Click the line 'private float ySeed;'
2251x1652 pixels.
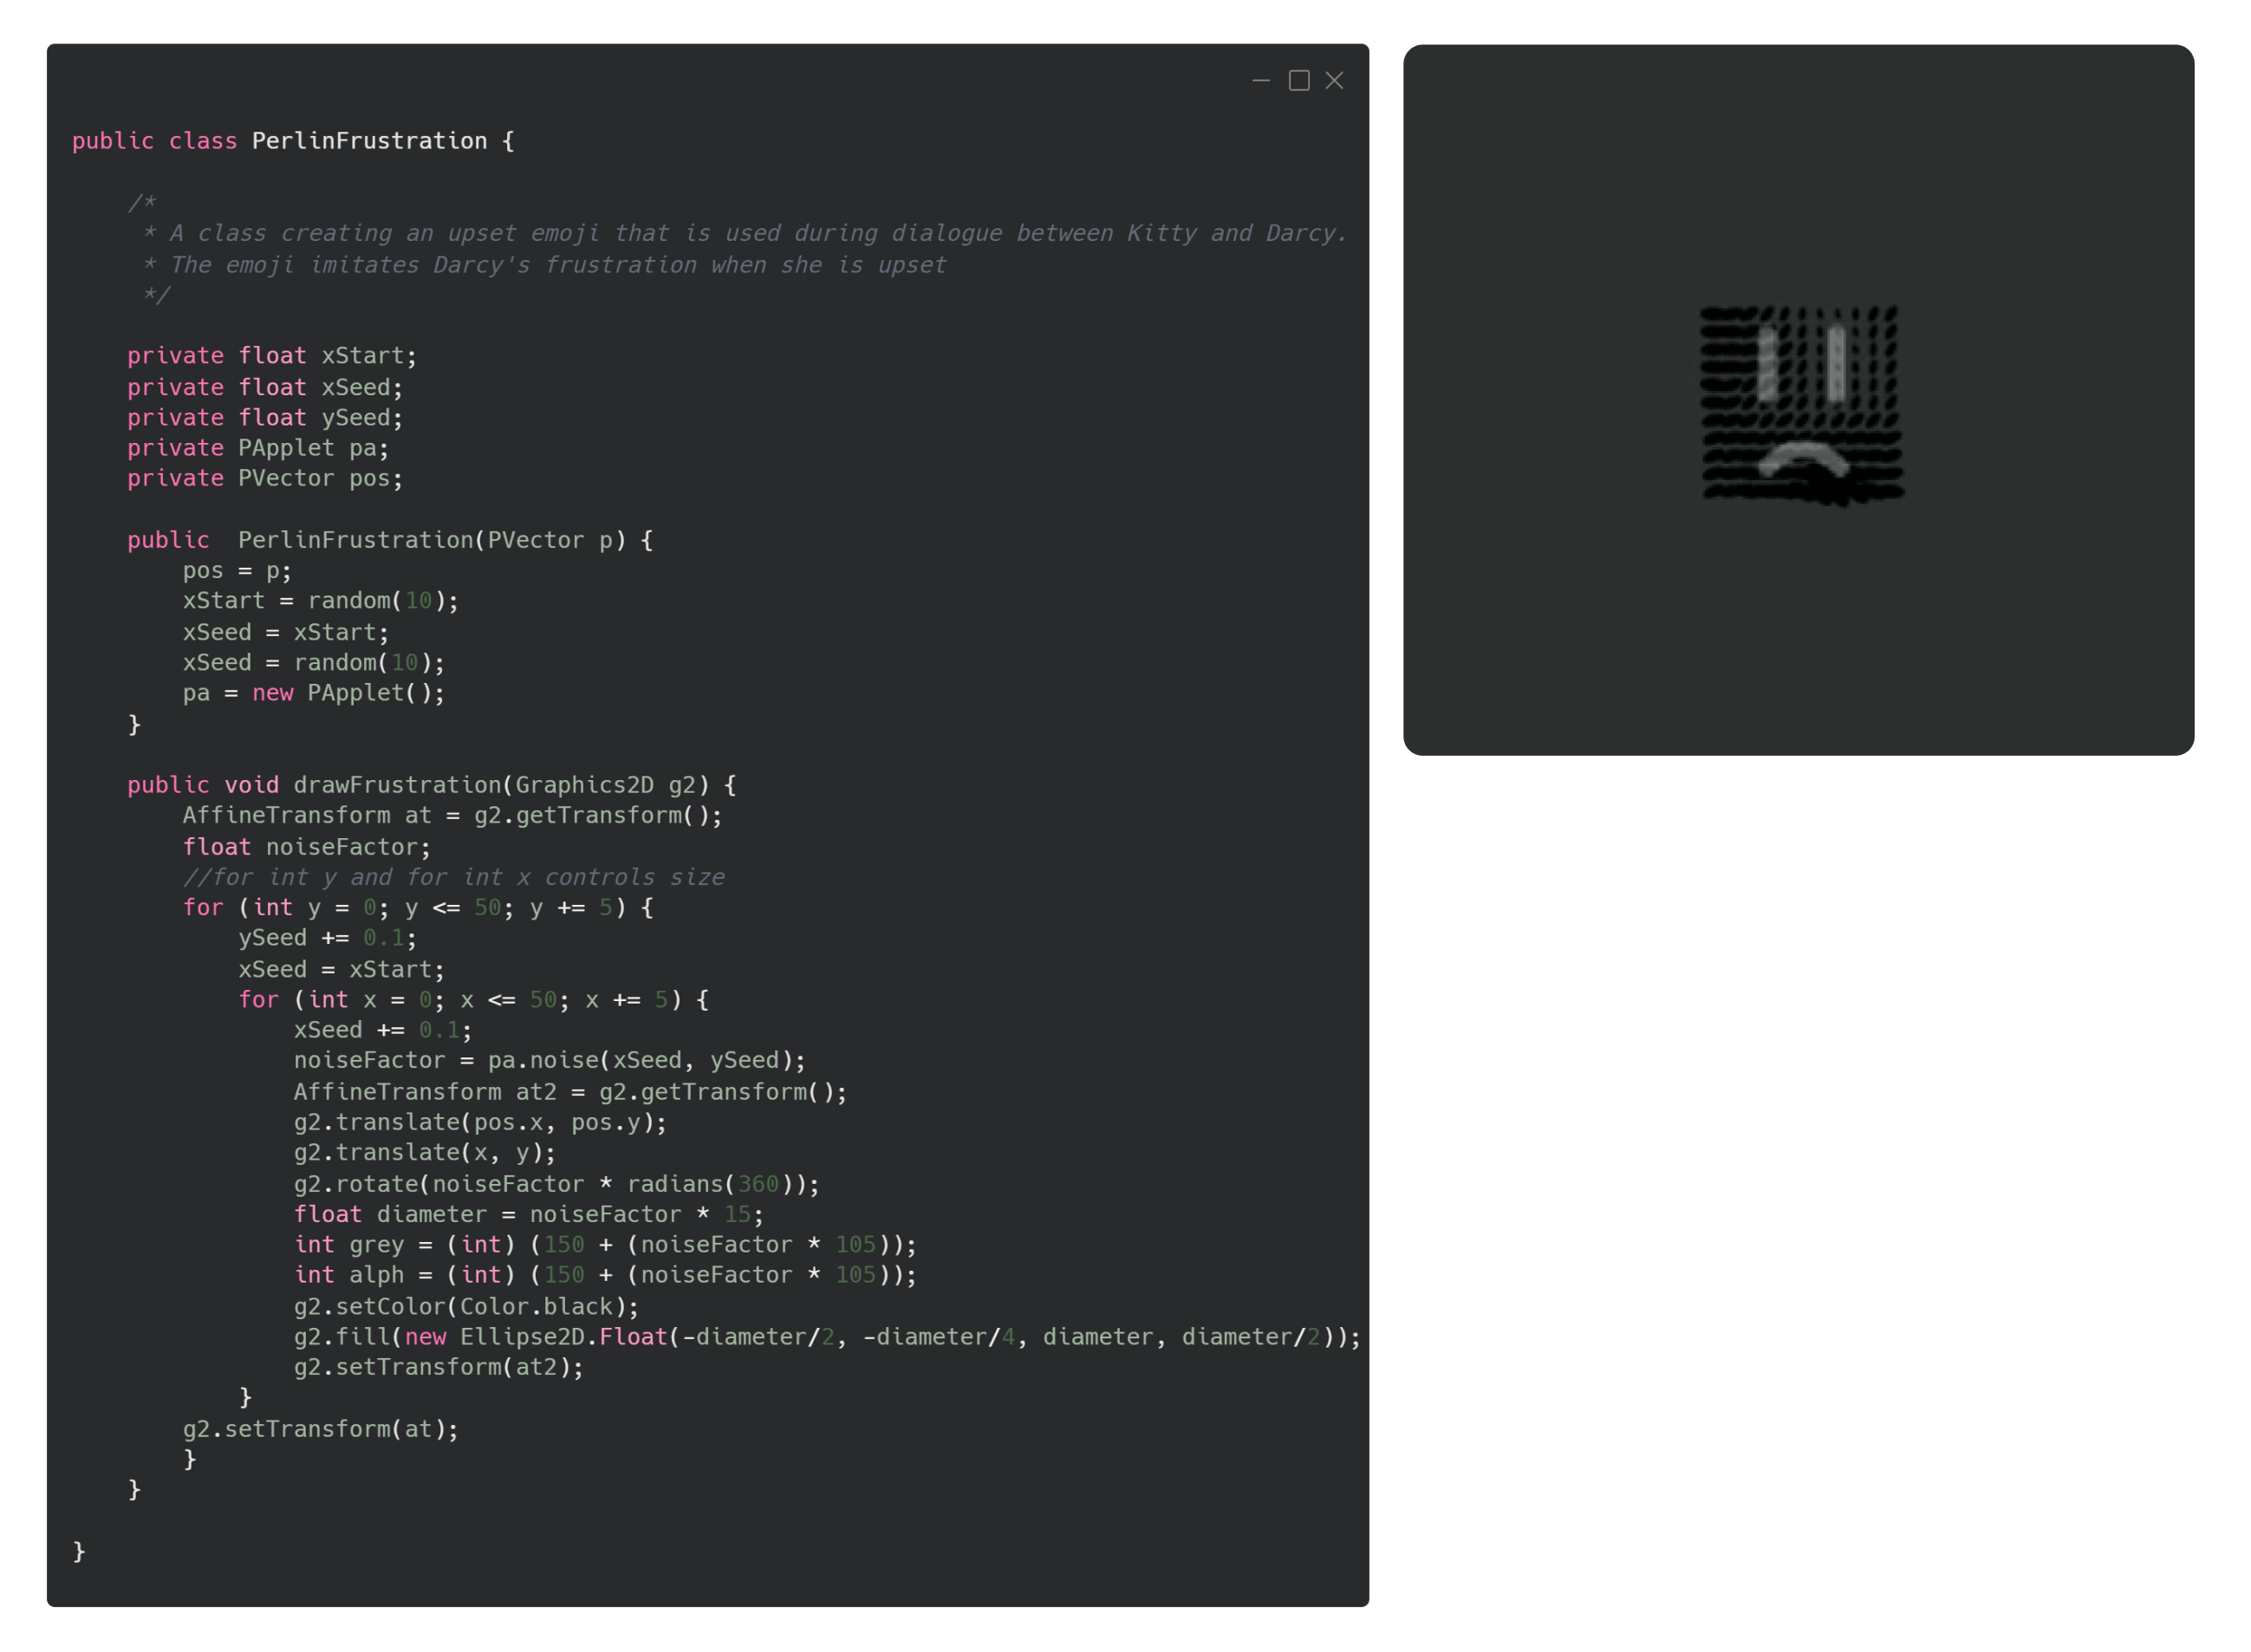coord(264,417)
